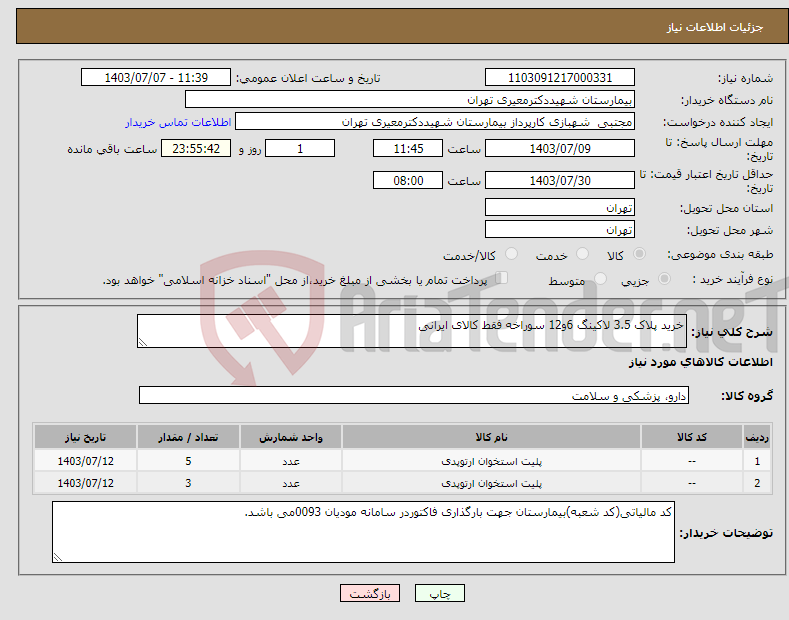This screenshot has width=789, height=620.
Task: Click row 2 need date 1403/07/12
Action: [86, 483]
